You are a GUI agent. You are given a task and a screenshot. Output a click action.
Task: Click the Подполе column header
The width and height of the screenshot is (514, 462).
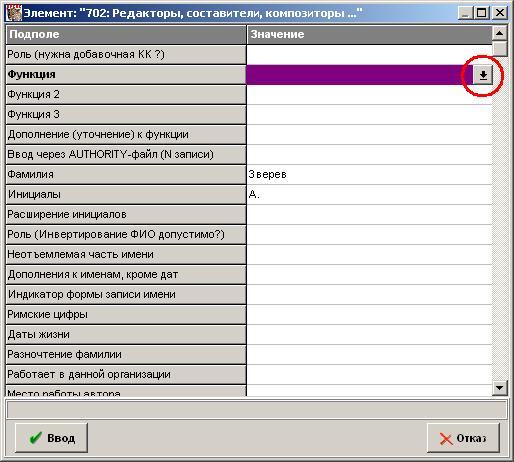click(x=126, y=35)
